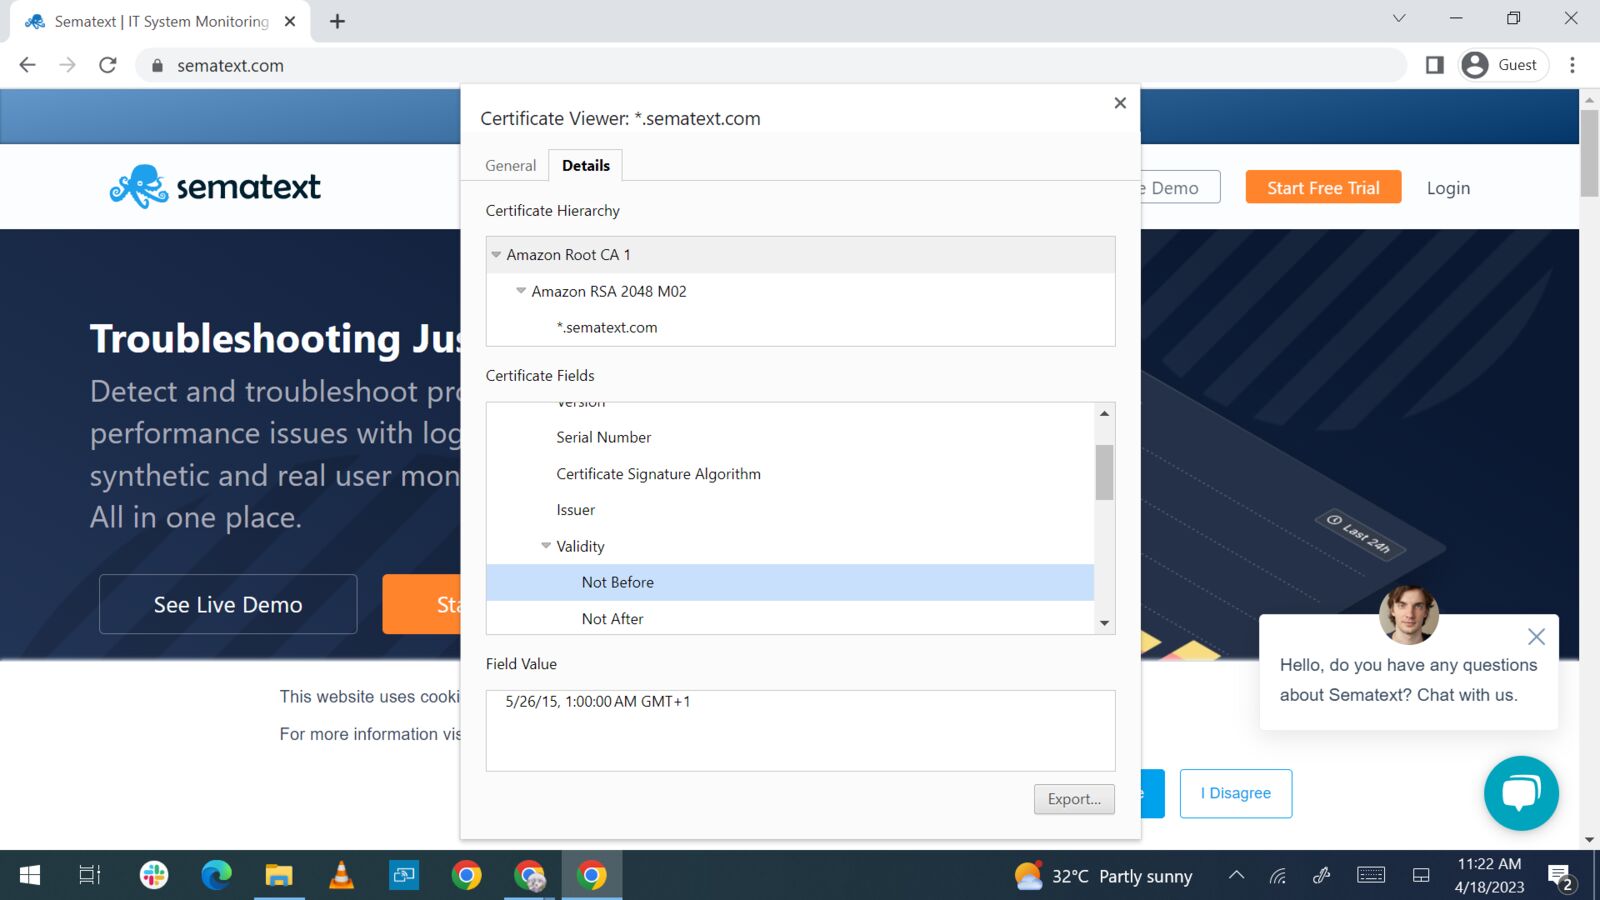Open the Windows Start menu
This screenshot has width=1600, height=900.
30,876
